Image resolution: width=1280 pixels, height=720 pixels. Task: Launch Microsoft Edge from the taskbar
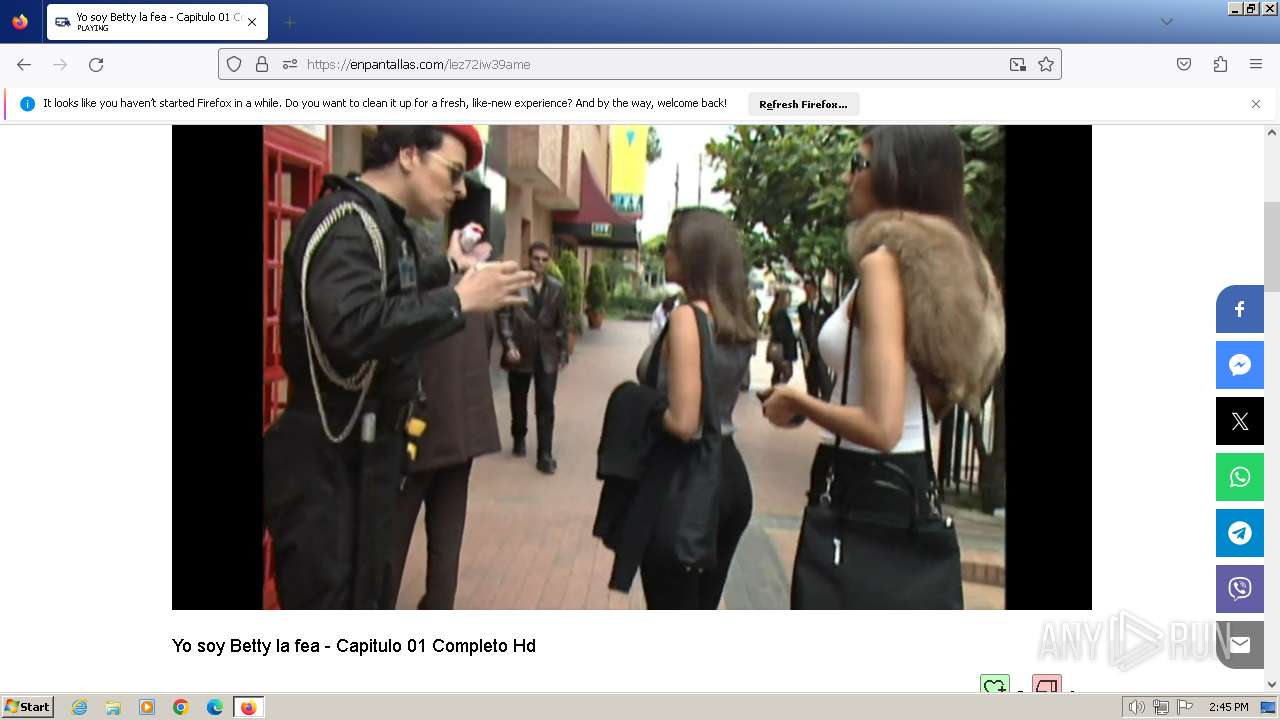[x=215, y=707]
